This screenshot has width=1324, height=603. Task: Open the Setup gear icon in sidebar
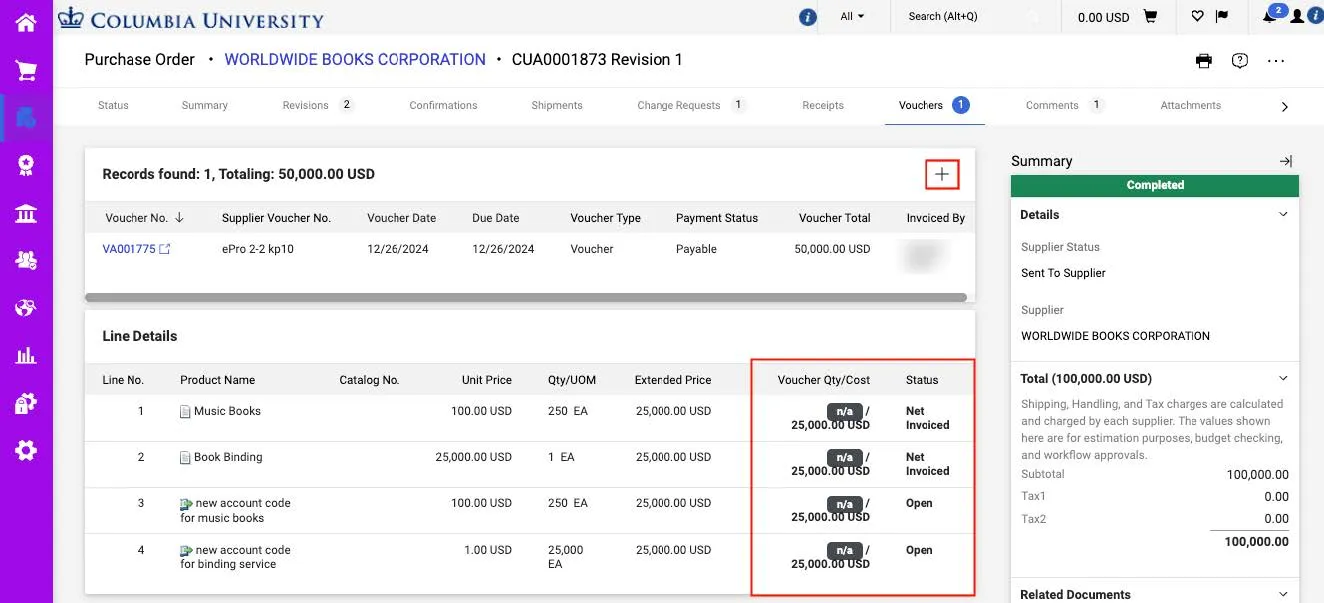(26, 451)
